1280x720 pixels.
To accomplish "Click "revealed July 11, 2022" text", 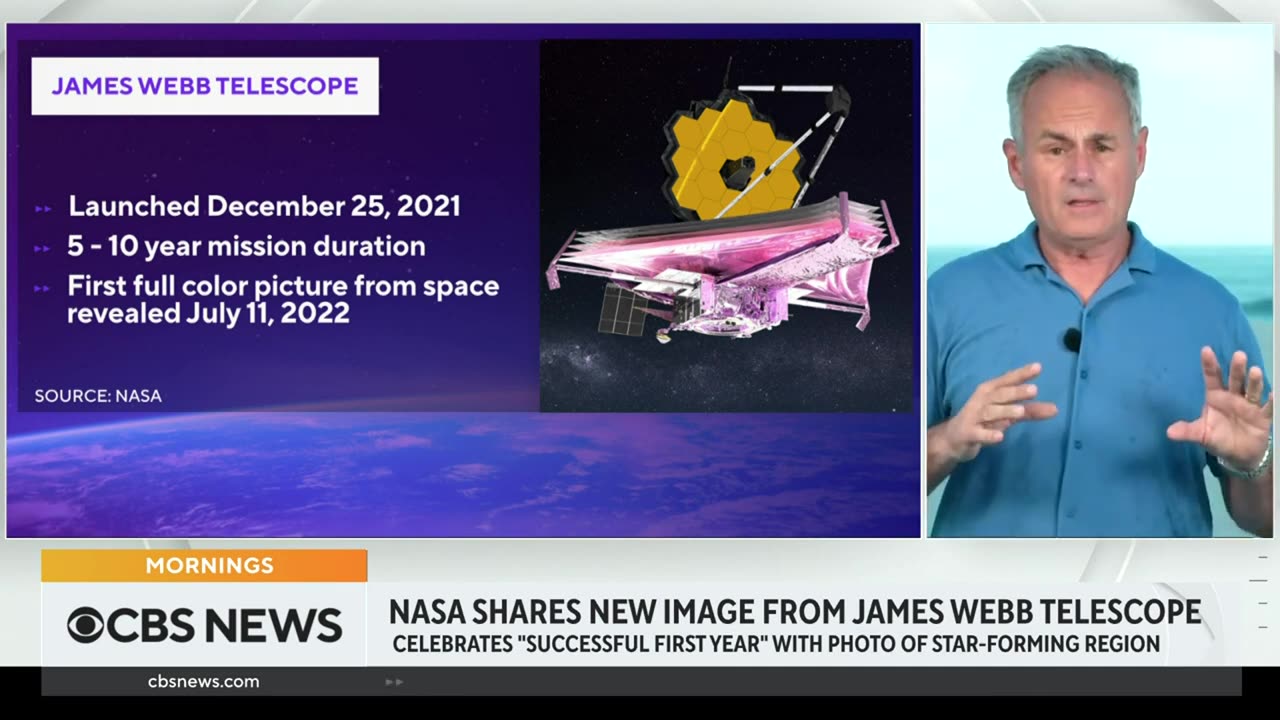I will point(208,313).
